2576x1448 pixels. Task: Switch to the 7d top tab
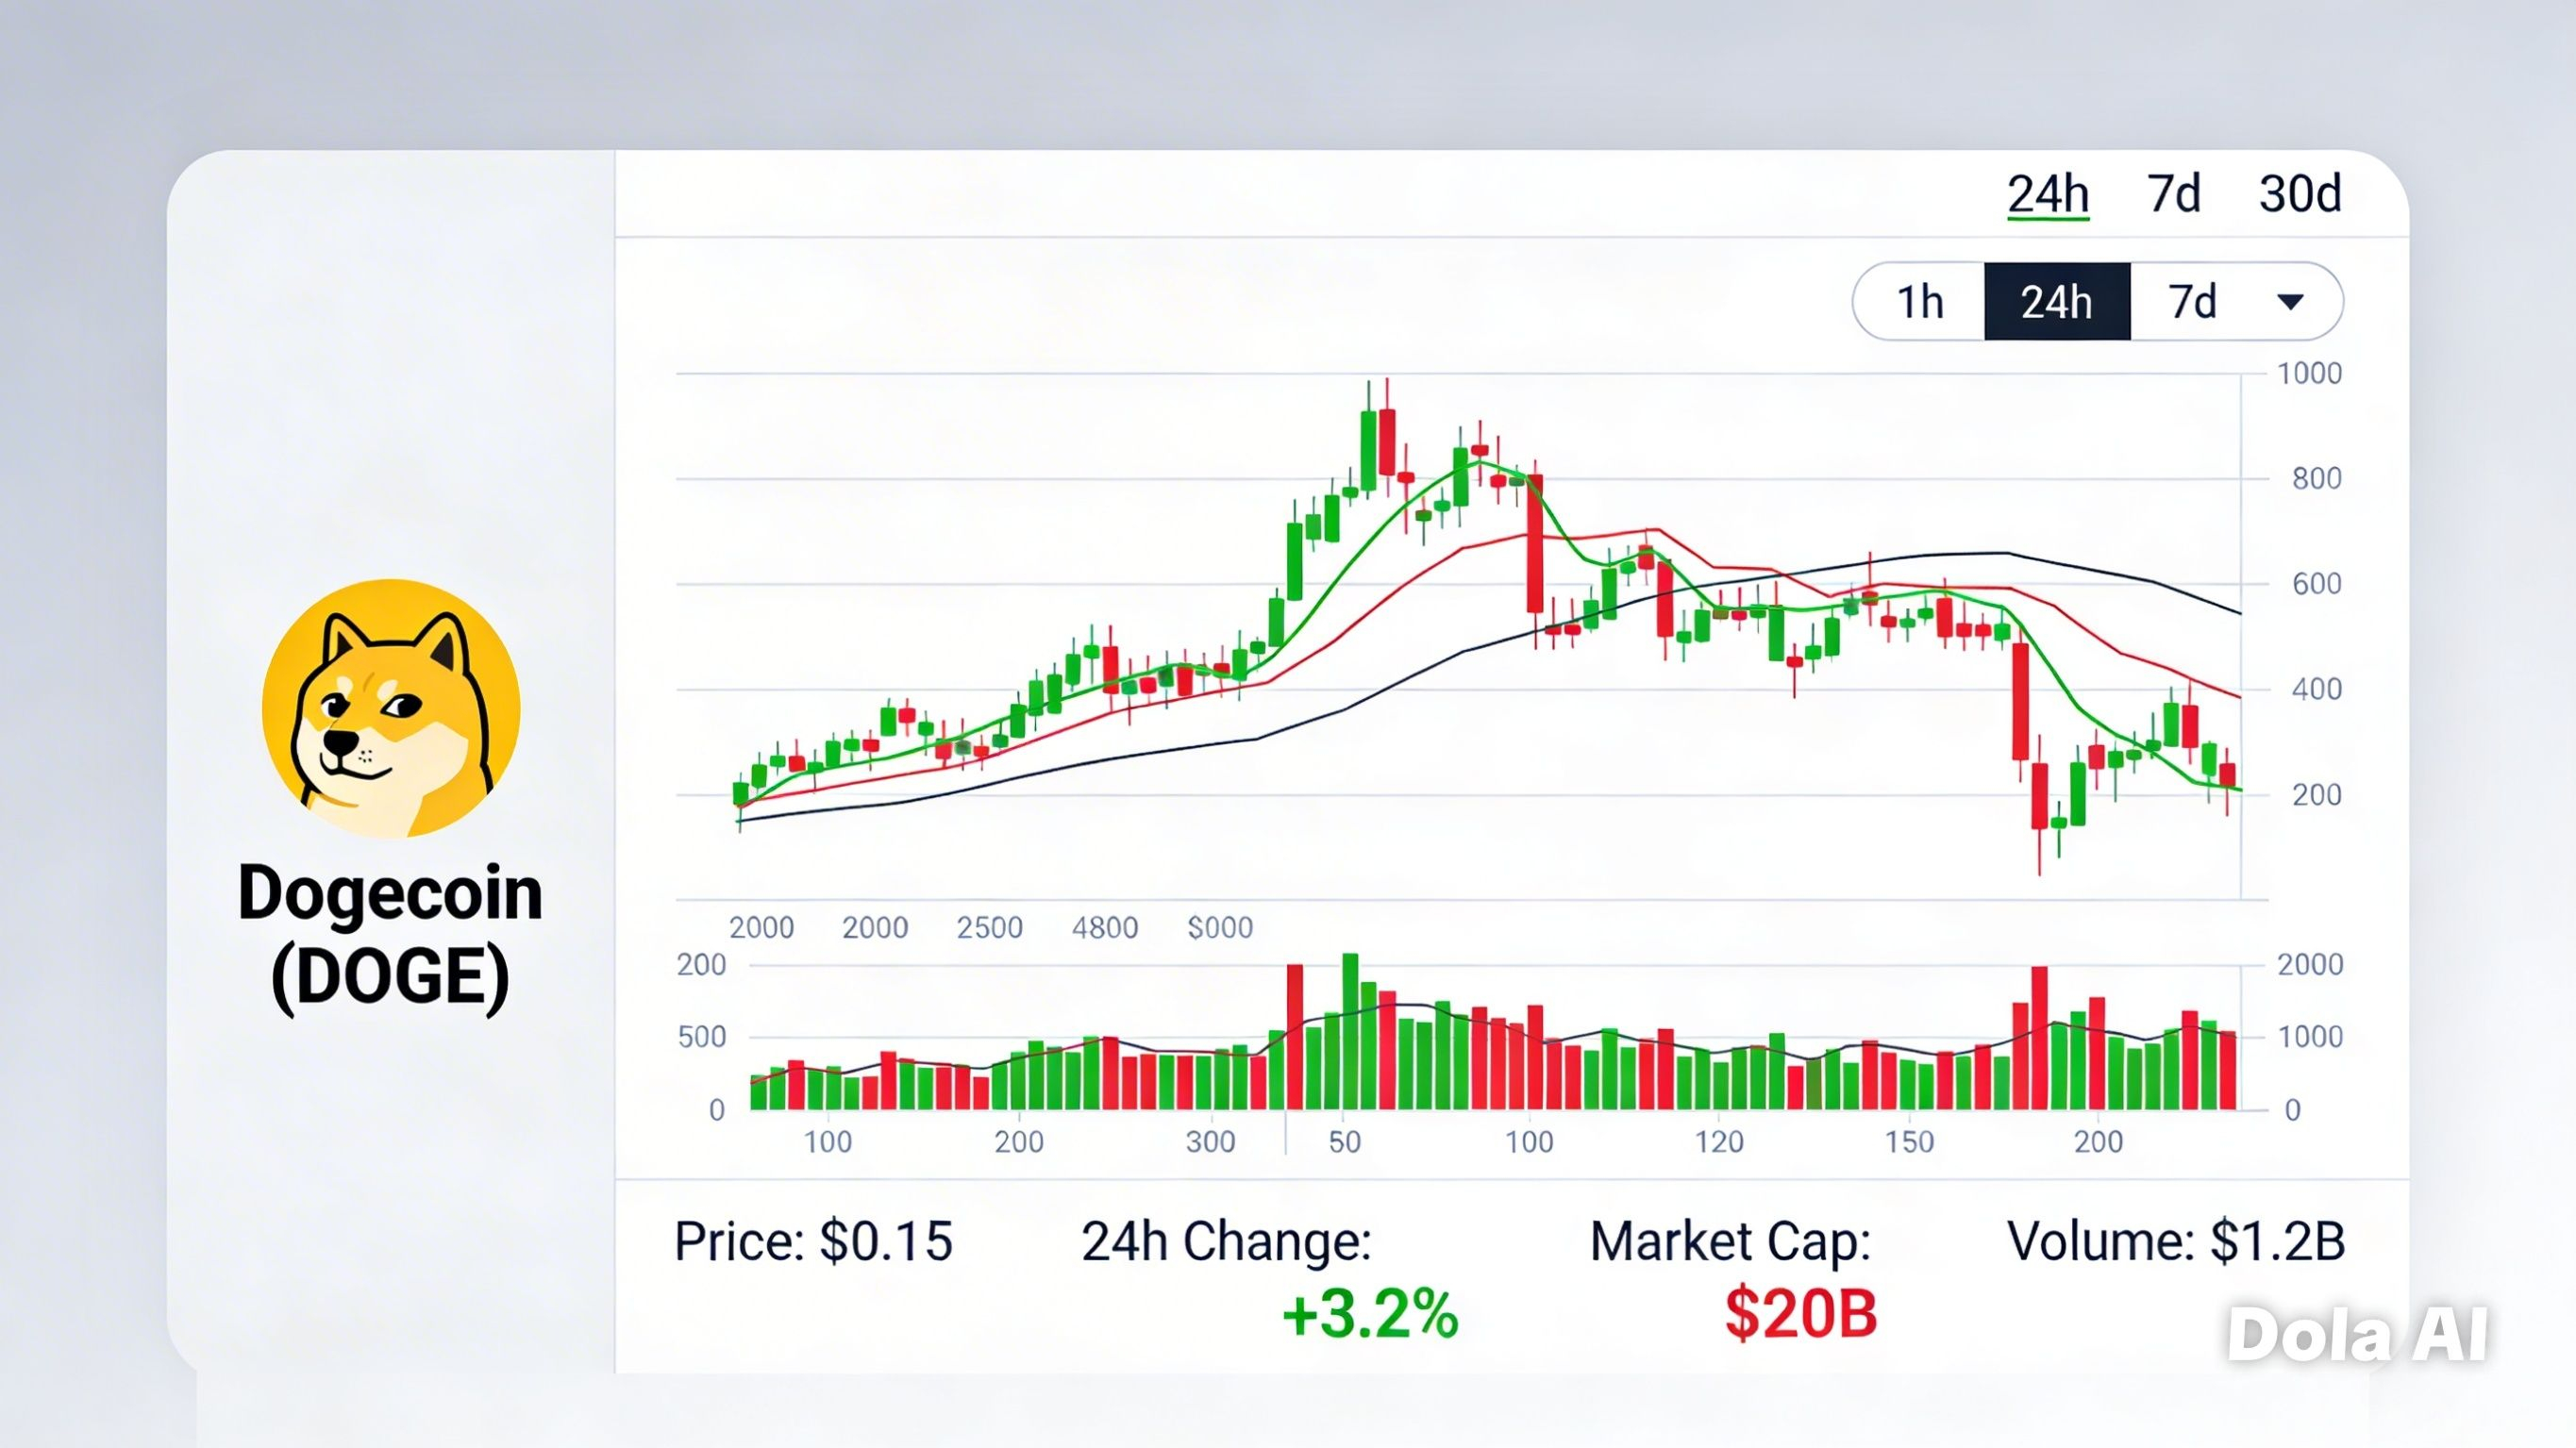[x=2174, y=193]
